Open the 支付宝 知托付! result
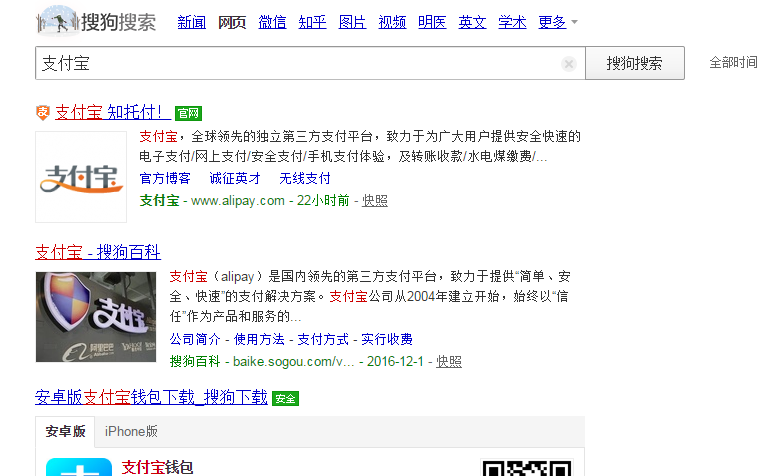 [113, 112]
